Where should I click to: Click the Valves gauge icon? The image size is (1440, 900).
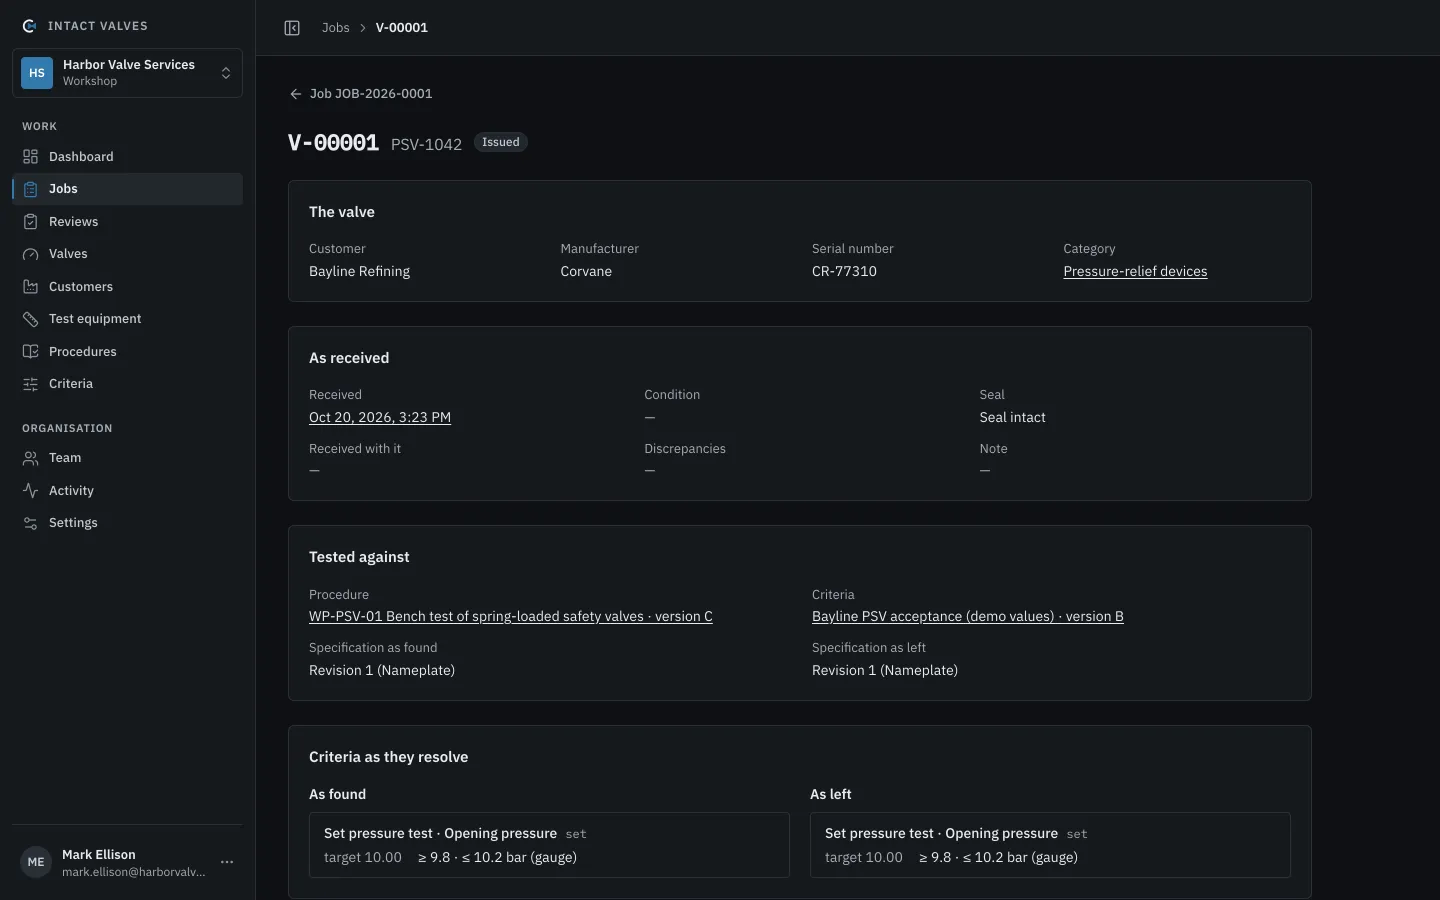(31, 254)
